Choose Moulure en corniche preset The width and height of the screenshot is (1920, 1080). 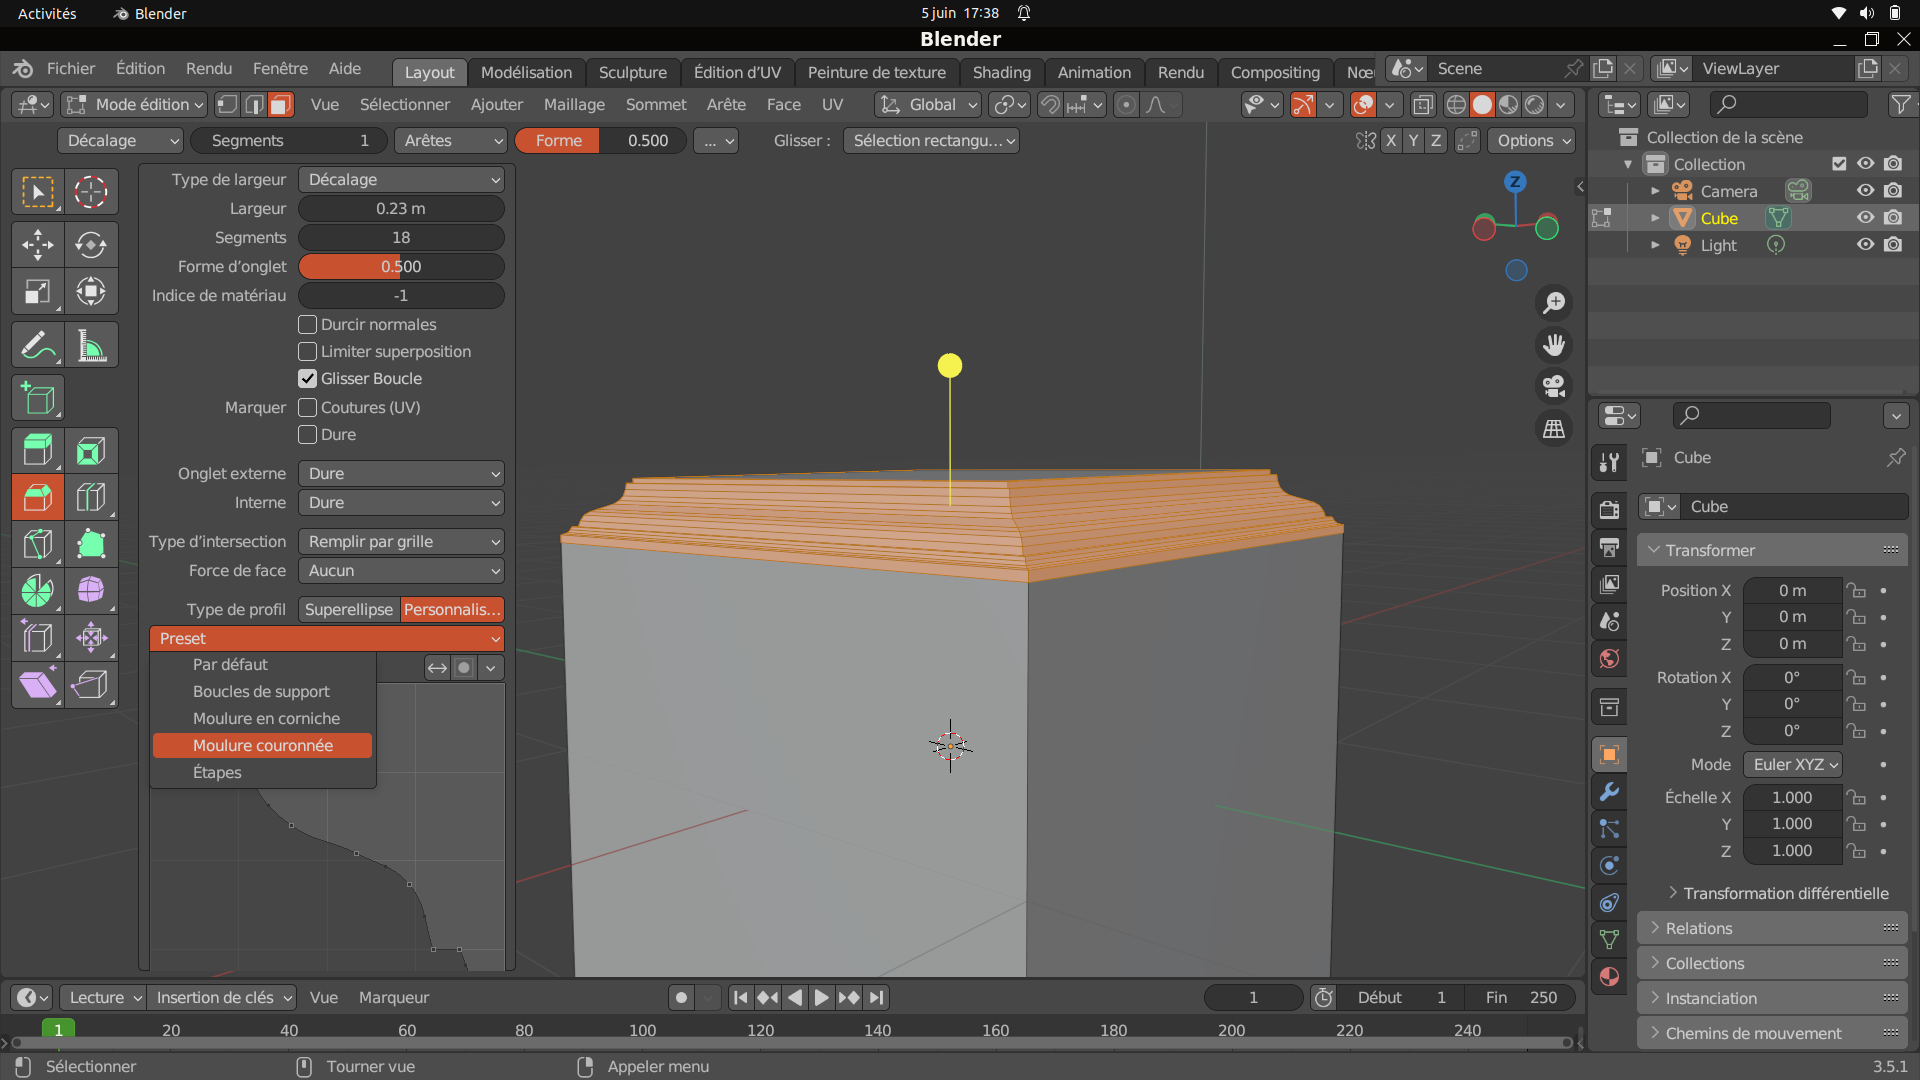(266, 719)
